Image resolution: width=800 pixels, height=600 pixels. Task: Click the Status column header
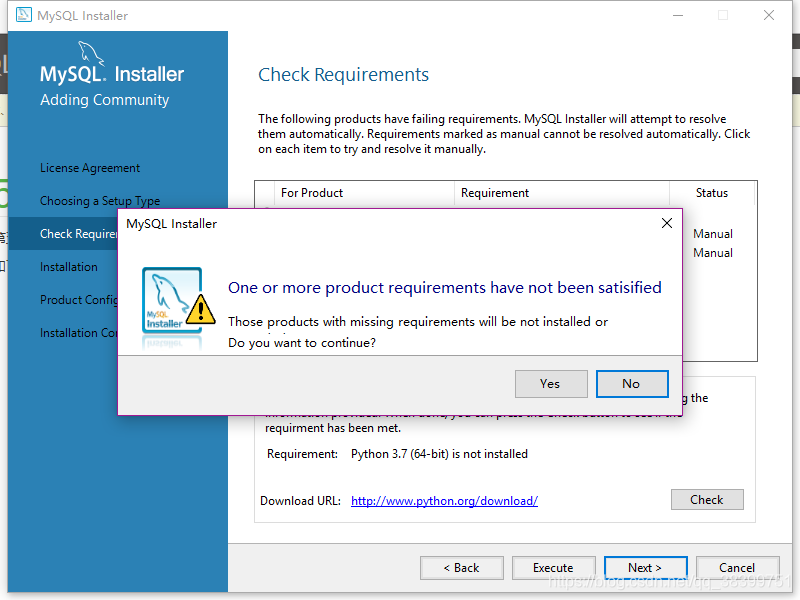712,193
